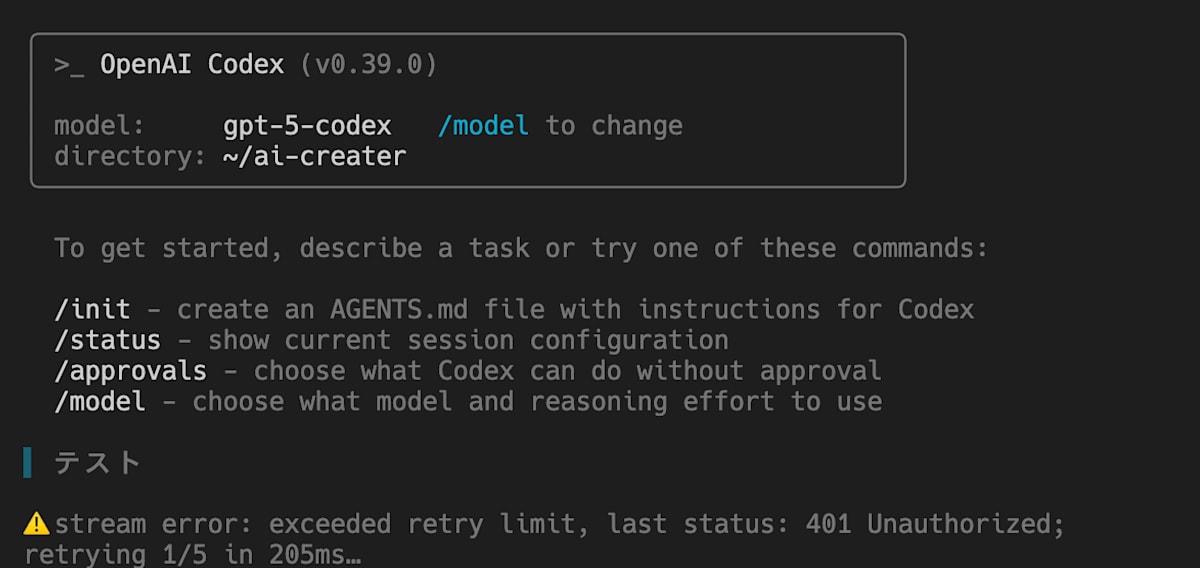Click the ~/ai-creater directory path
1200x568 pixels.
point(315,157)
